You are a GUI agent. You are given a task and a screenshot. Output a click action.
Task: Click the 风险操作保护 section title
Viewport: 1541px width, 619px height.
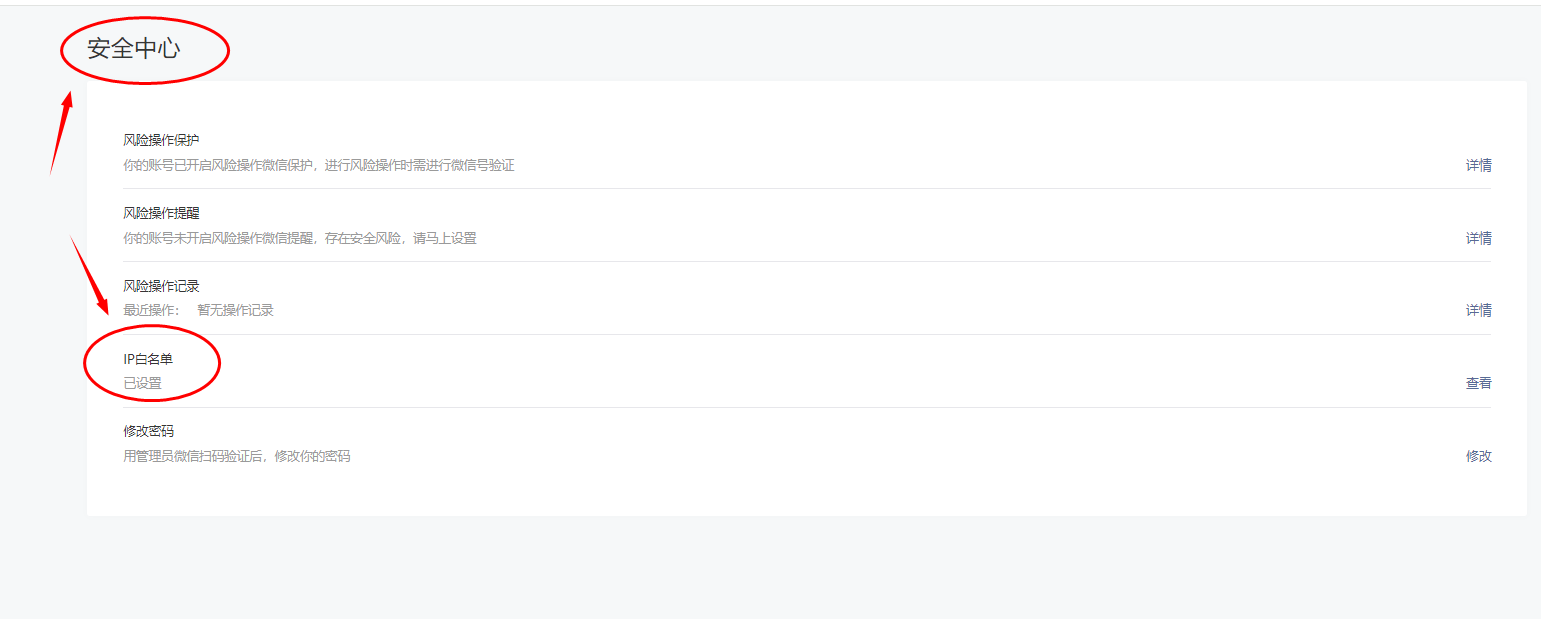click(161, 140)
